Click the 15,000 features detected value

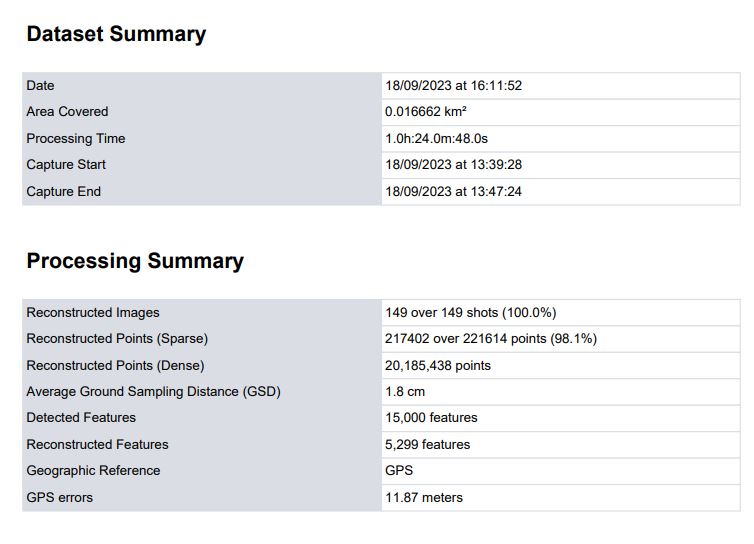click(431, 418)
